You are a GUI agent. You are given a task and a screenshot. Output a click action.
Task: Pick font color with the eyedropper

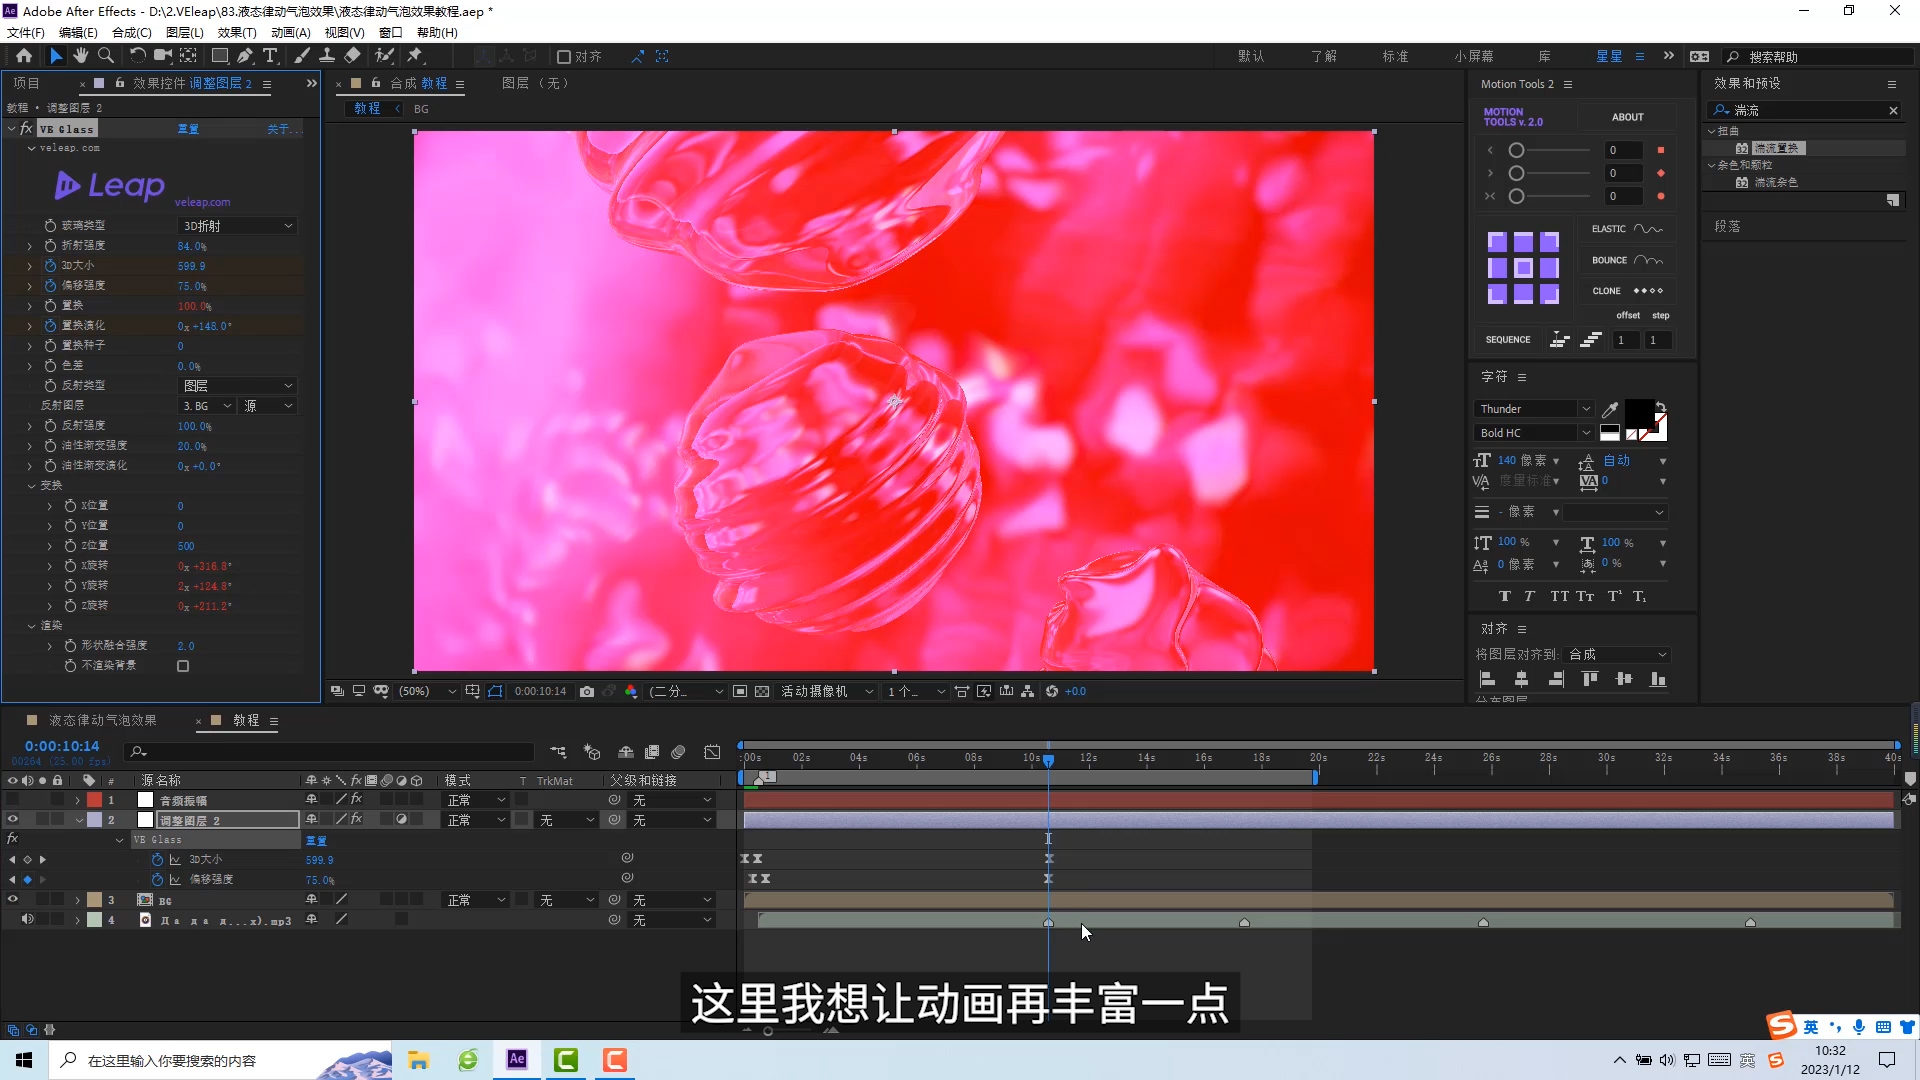click(x=1610, y=409)
